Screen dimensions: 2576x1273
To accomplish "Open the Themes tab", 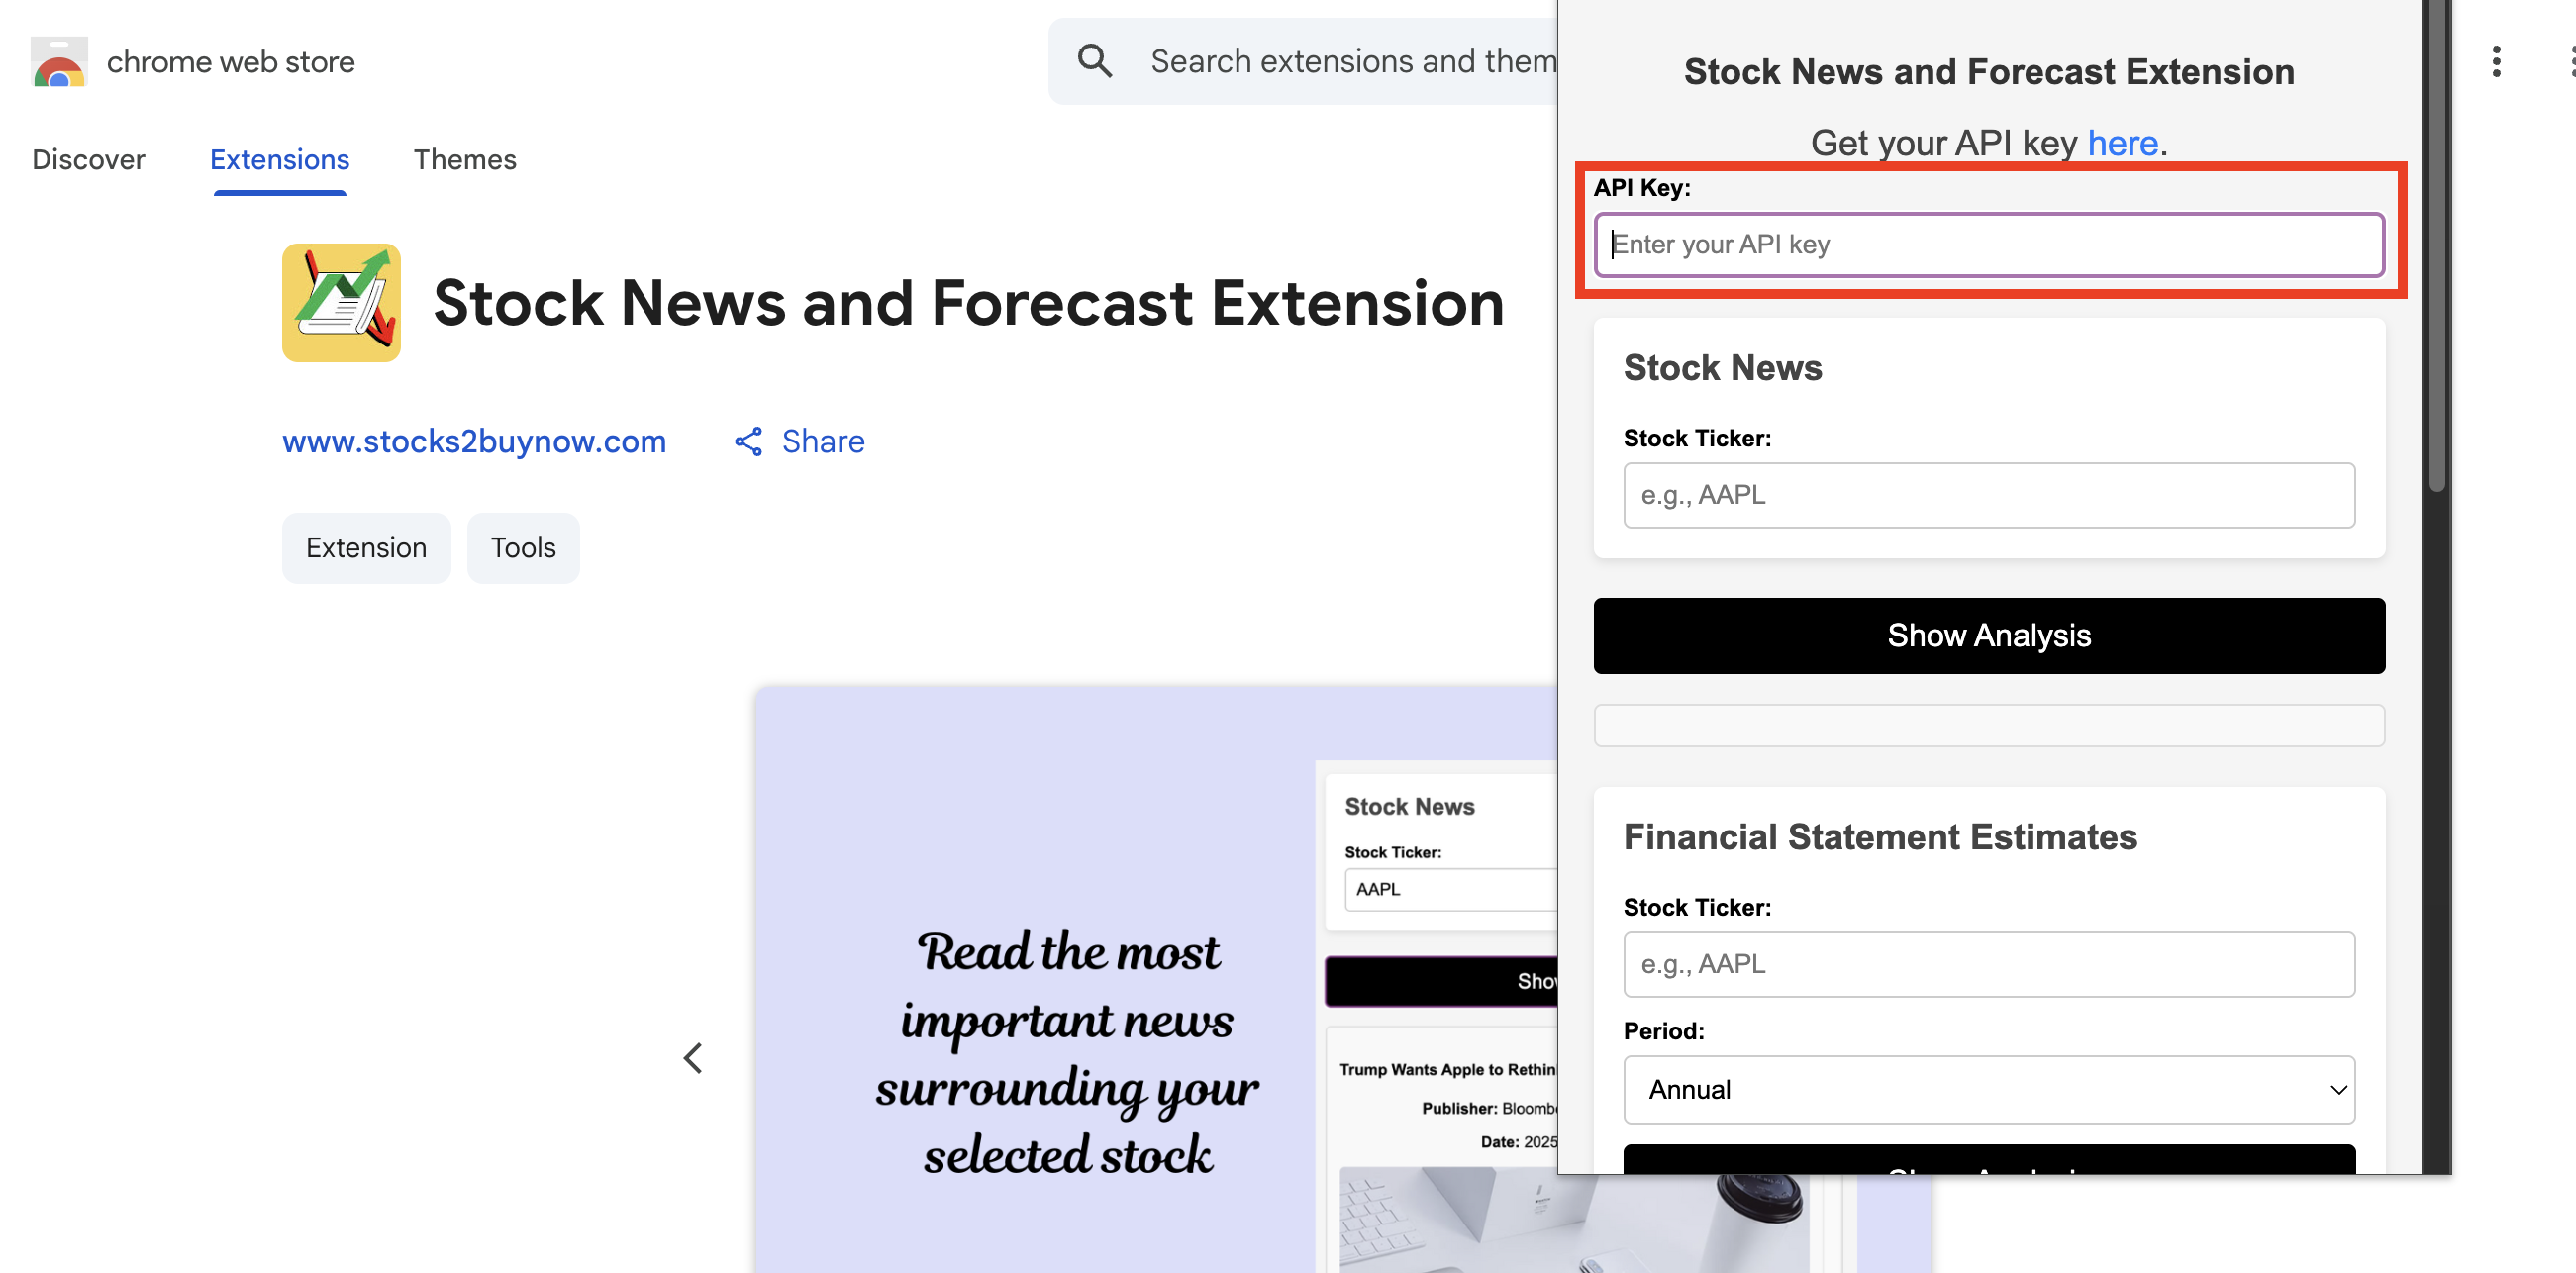I will [x=465, y=159].
